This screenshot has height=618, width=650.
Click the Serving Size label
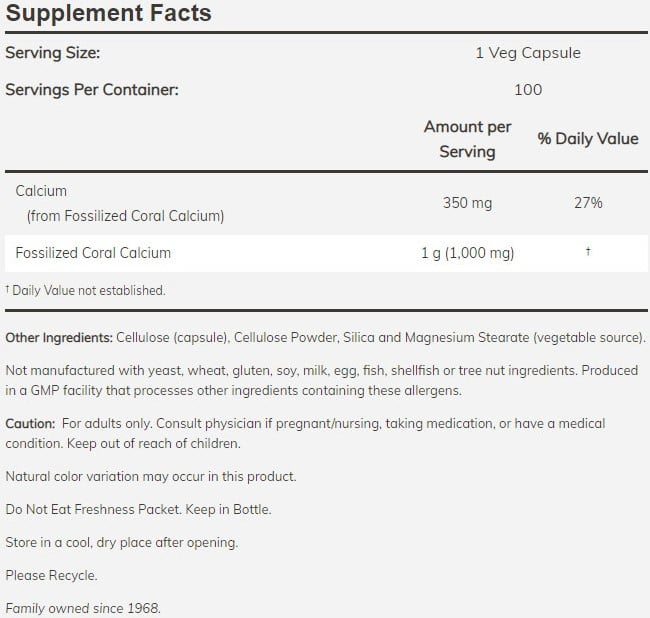[x=53, y=53]
